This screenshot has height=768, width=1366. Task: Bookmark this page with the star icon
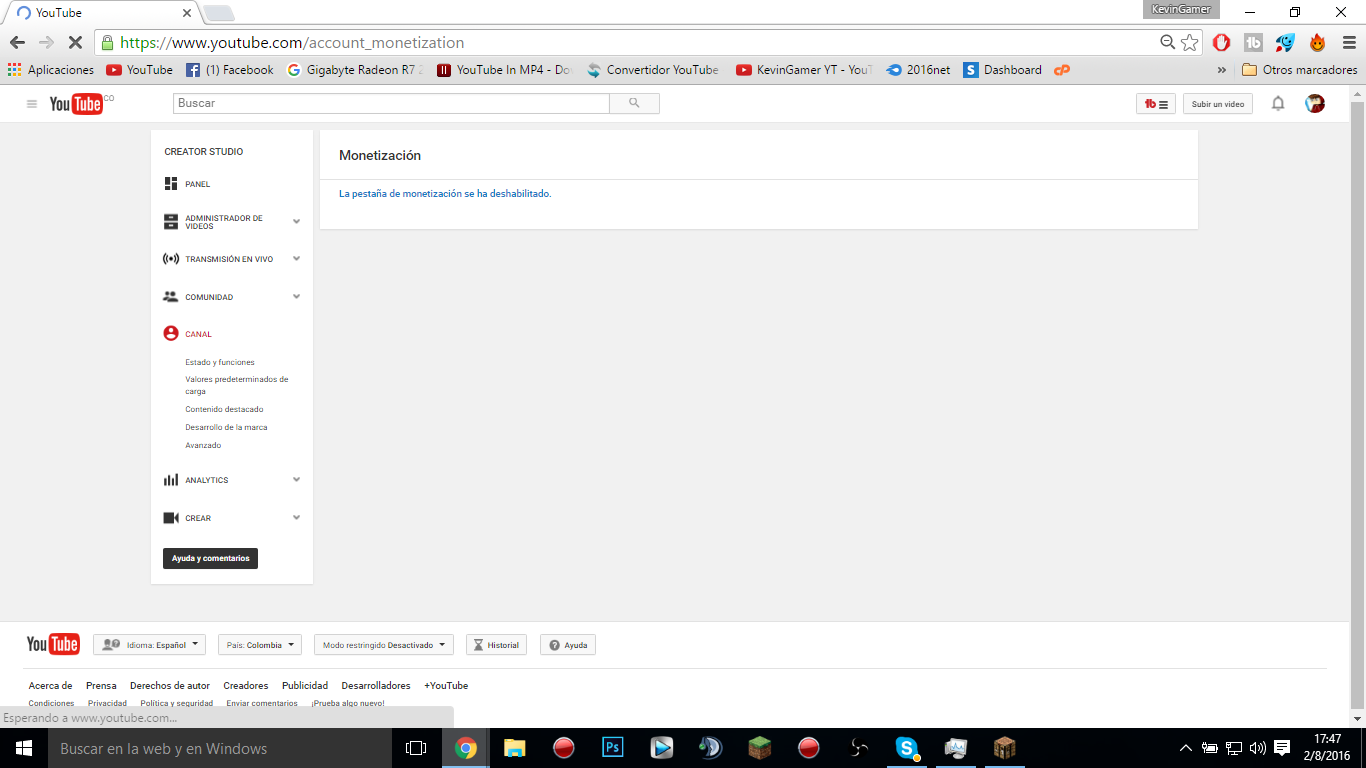point(1189,43)
